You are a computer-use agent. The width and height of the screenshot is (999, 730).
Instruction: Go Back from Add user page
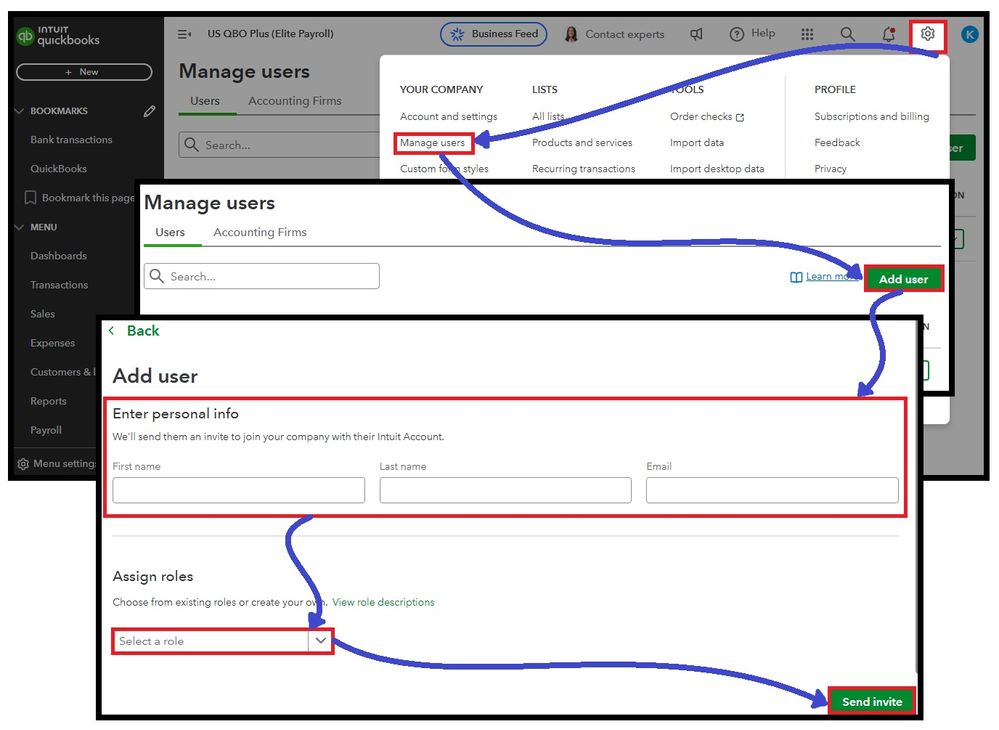tap(135, 331)
